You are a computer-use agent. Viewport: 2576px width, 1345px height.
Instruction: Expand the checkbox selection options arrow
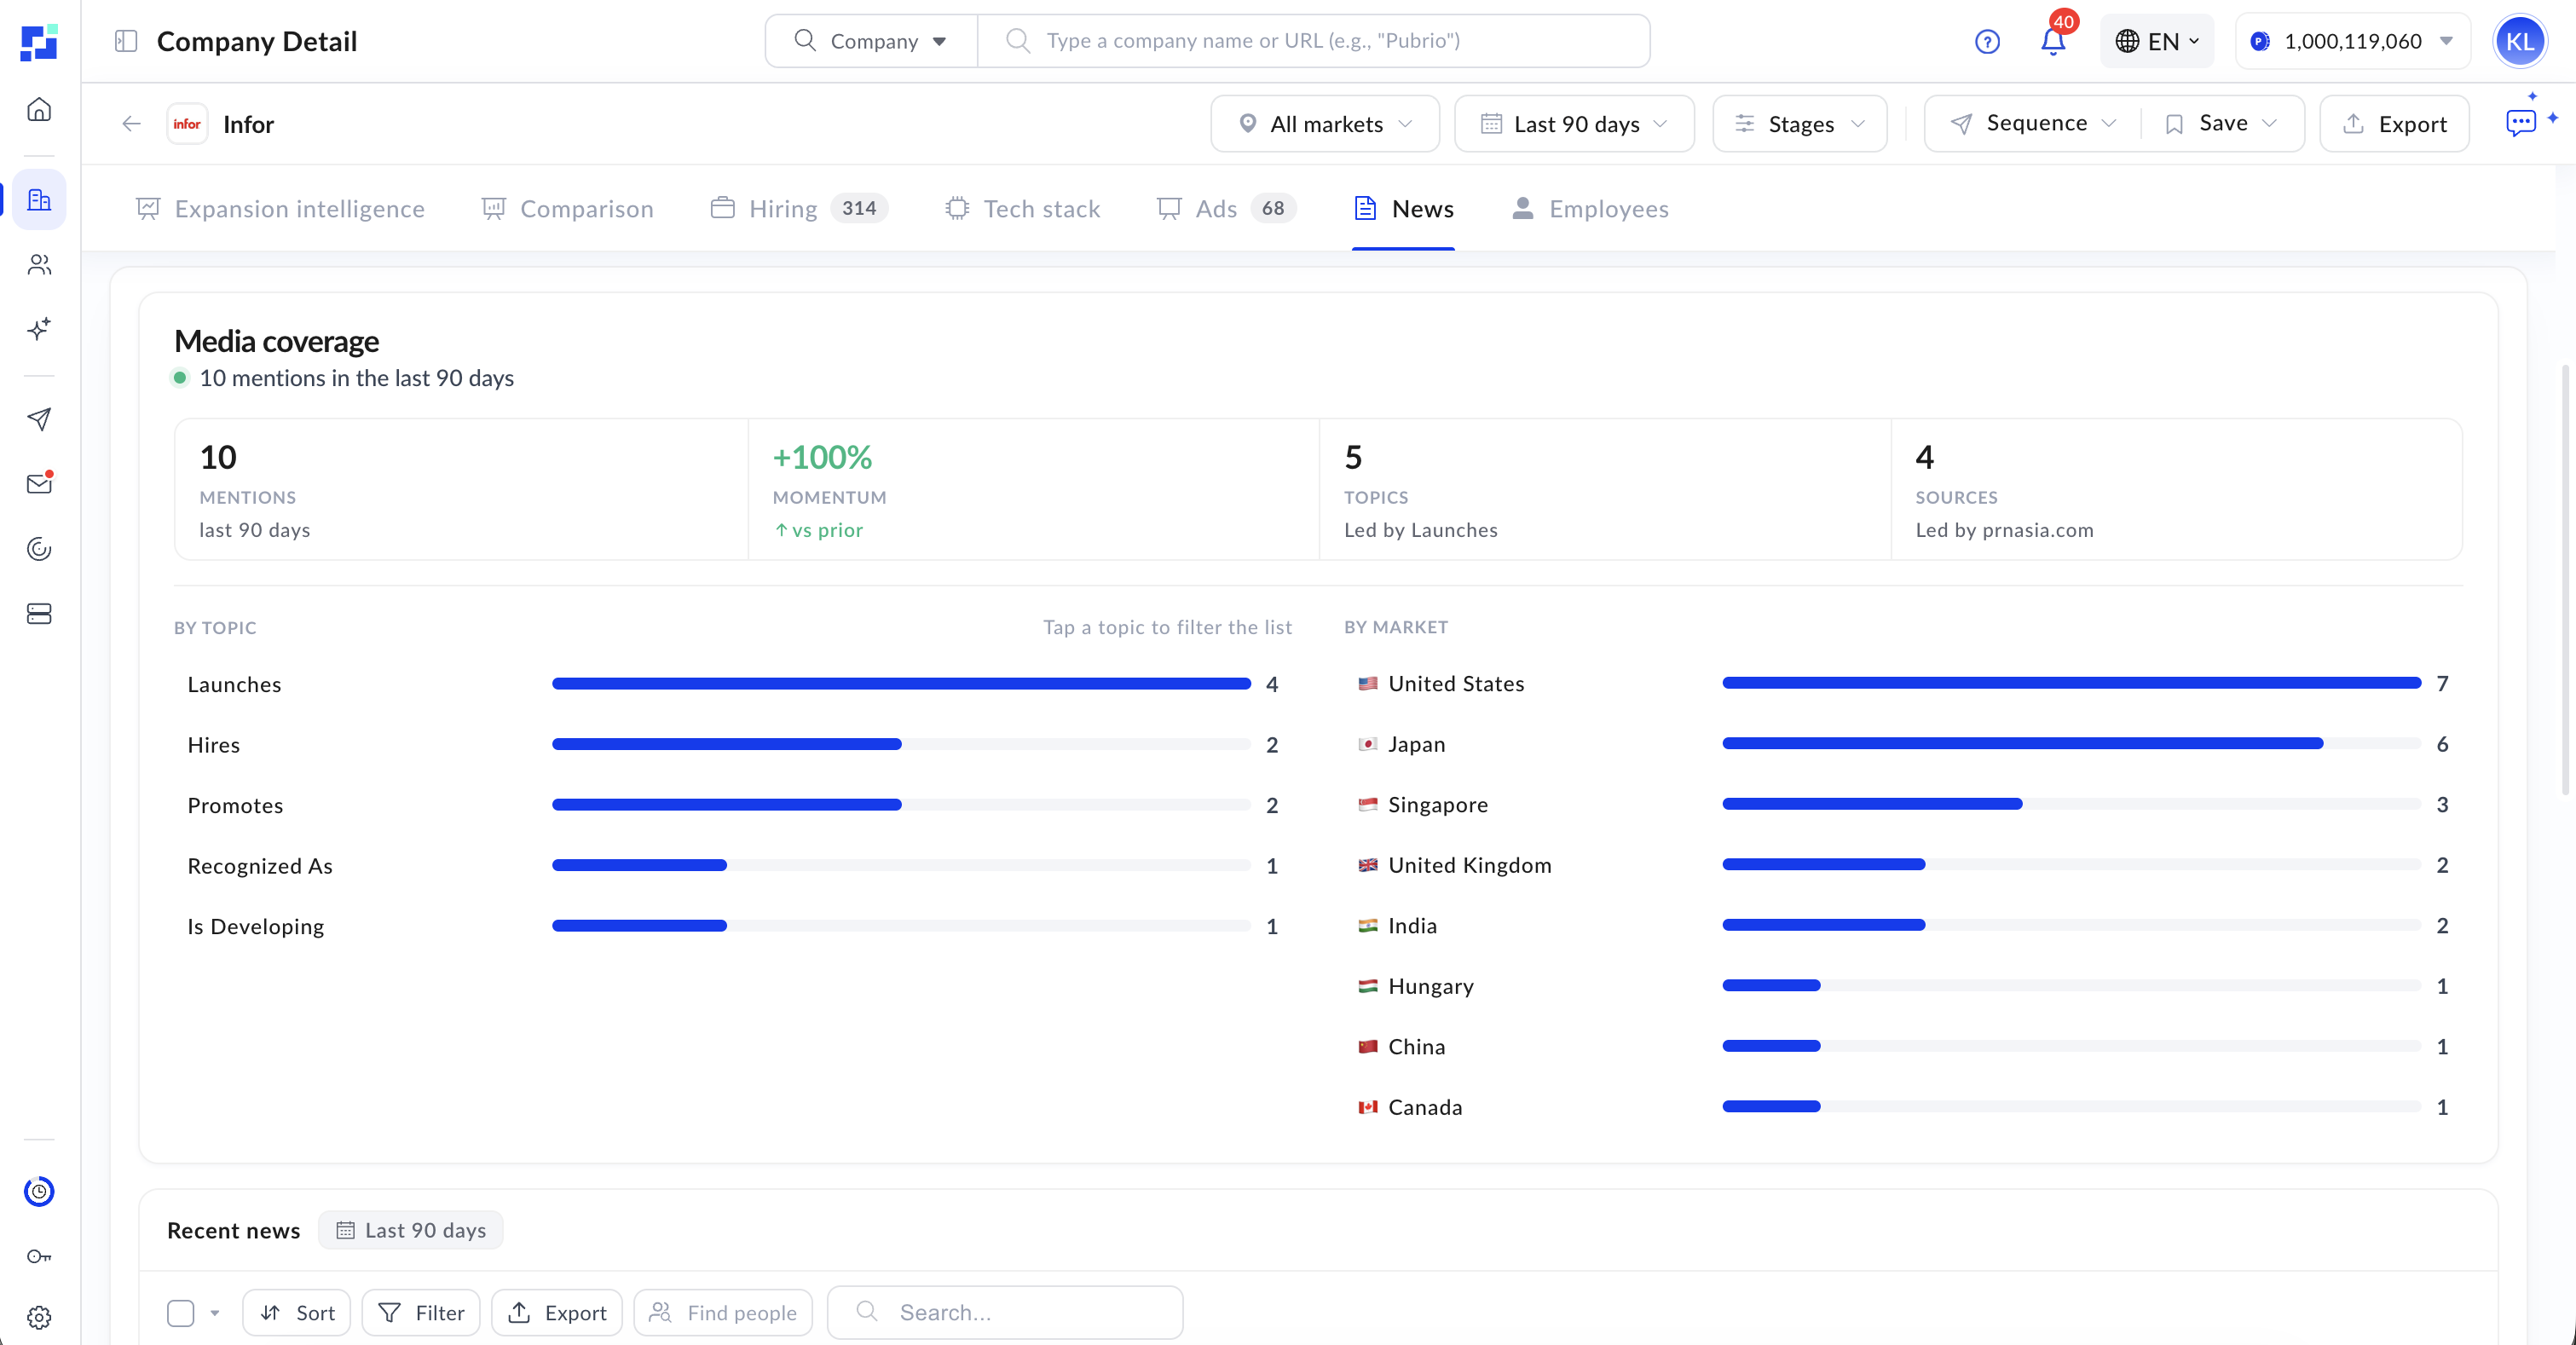[x=214, y=1313]
